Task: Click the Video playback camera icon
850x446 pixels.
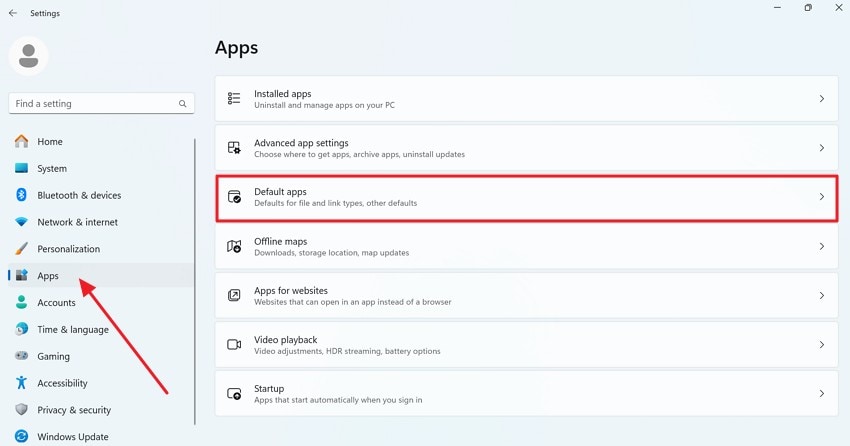Action: click(234, 345)
